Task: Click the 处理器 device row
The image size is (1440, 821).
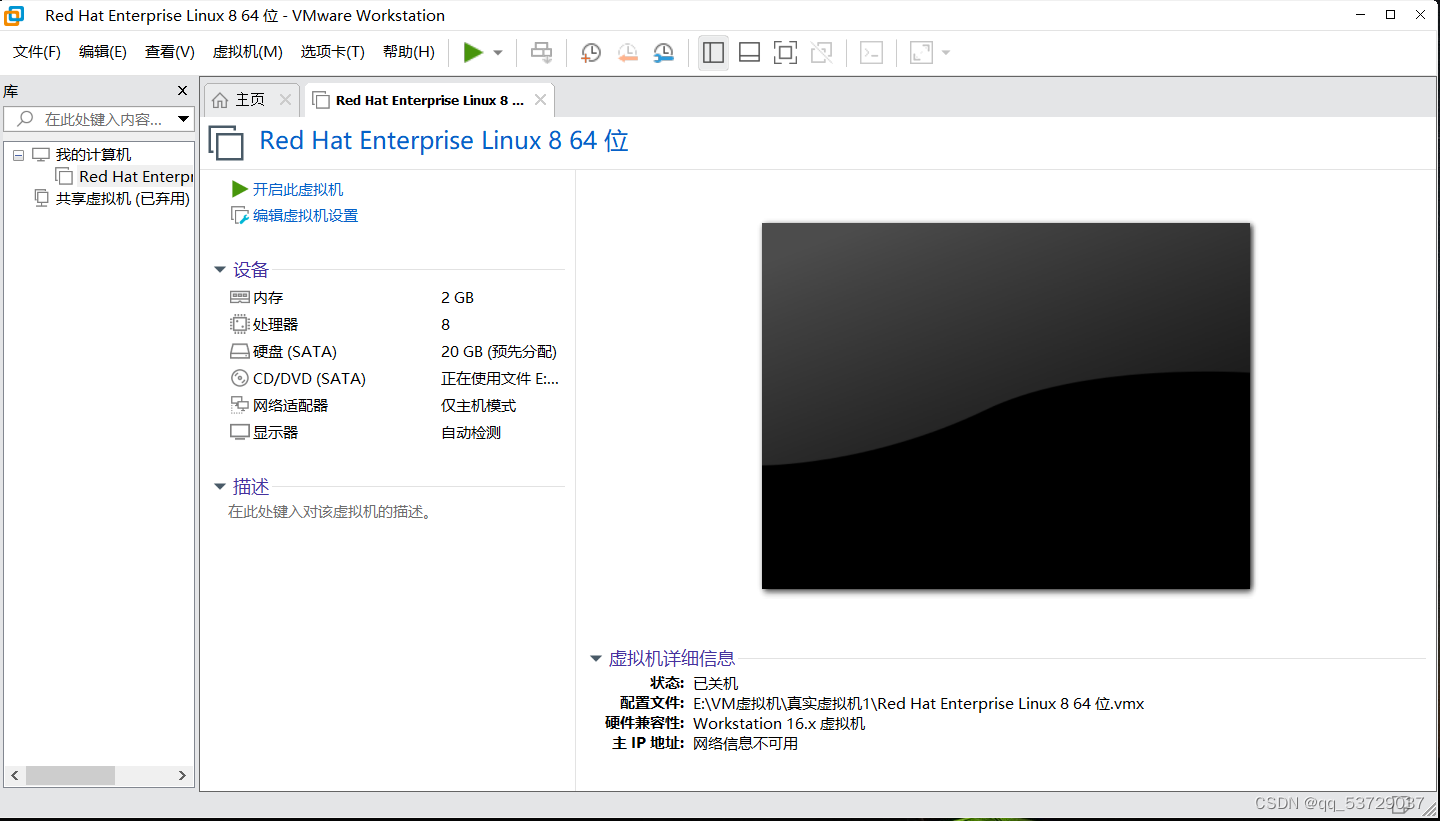Action: point(395,324)
